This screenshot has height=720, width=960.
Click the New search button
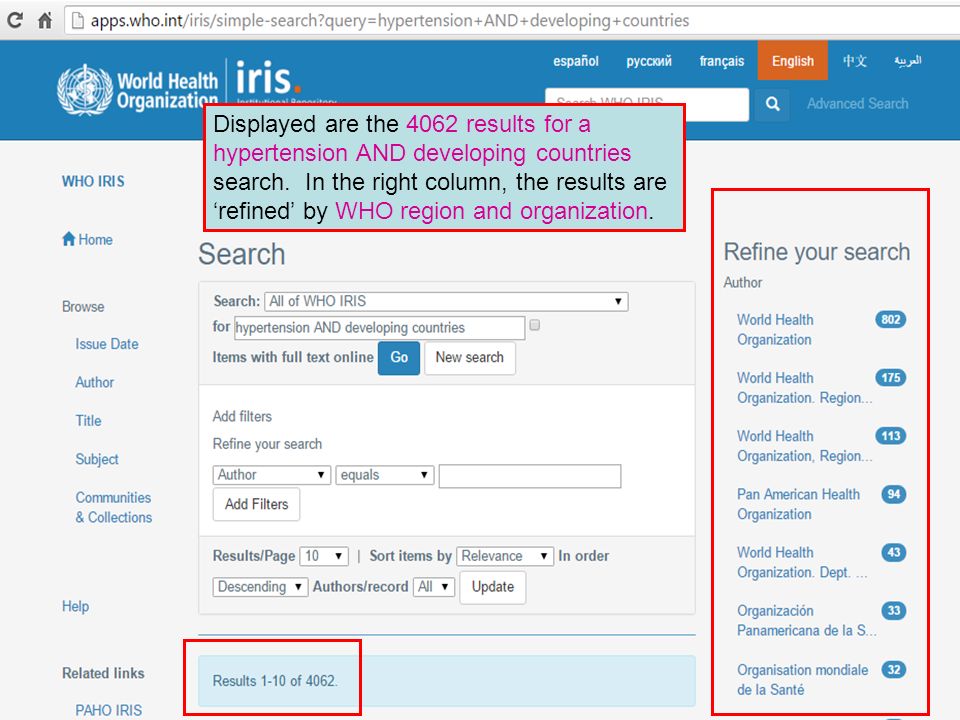tap(470, 358)
